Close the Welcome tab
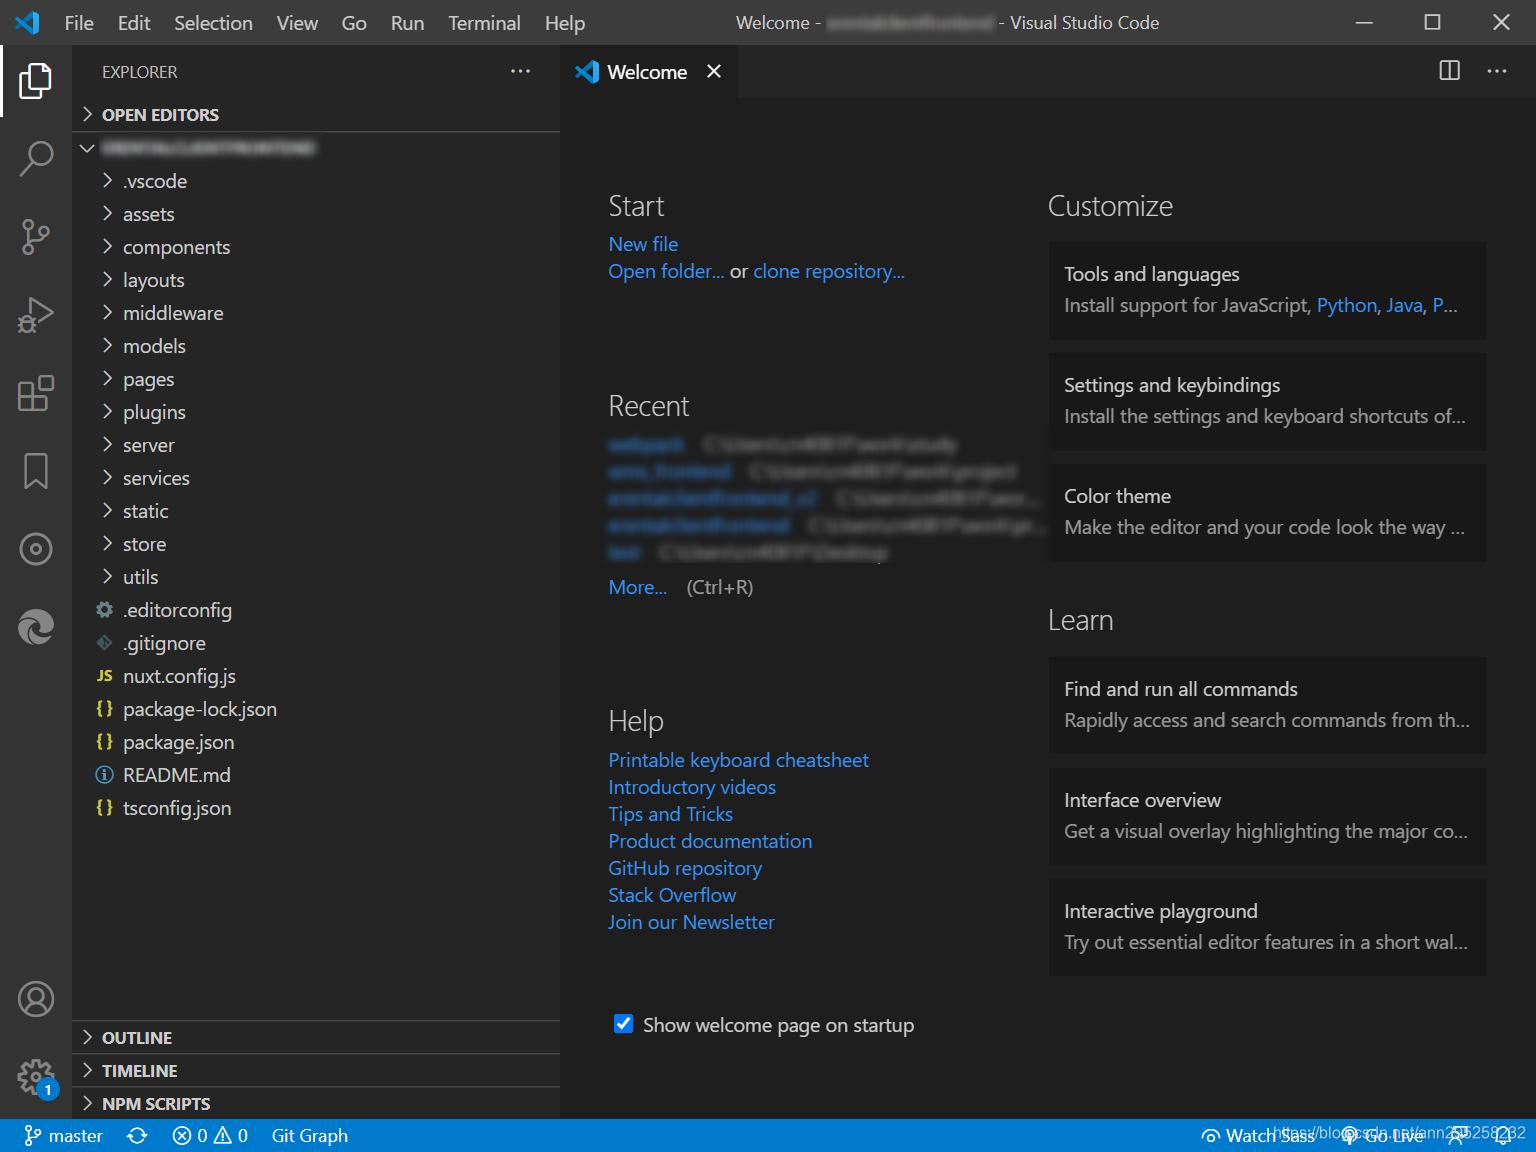Viewport: 1536px width, 1152px height. tap(714, 71)
